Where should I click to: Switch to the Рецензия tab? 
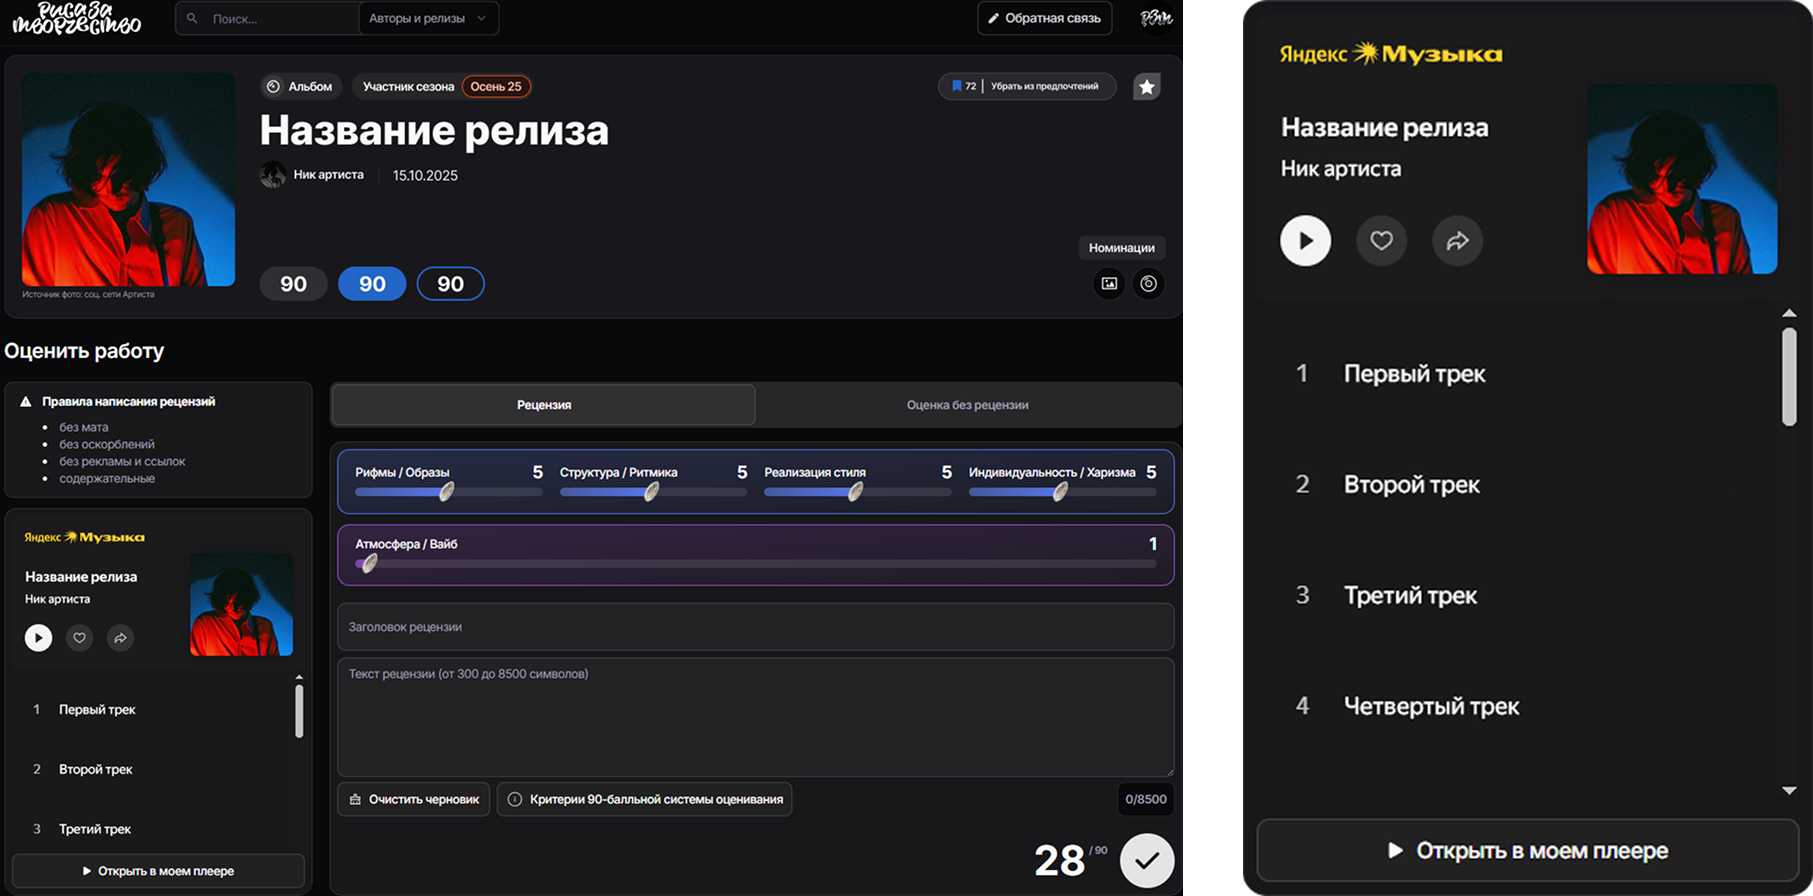click(x=543, y=405)
